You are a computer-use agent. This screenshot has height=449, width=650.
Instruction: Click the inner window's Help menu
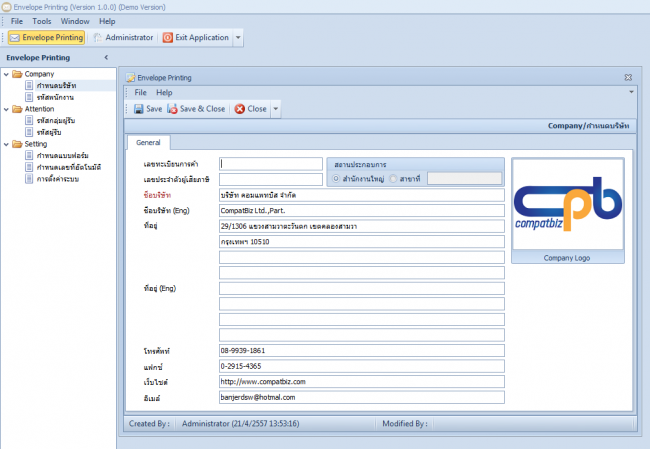coord(164,92)
